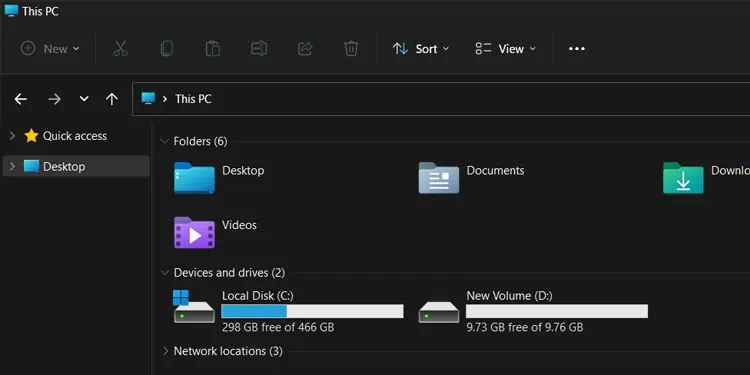
Task: Click the Rename icon in toolbar
Action: [x=259, y=49]
